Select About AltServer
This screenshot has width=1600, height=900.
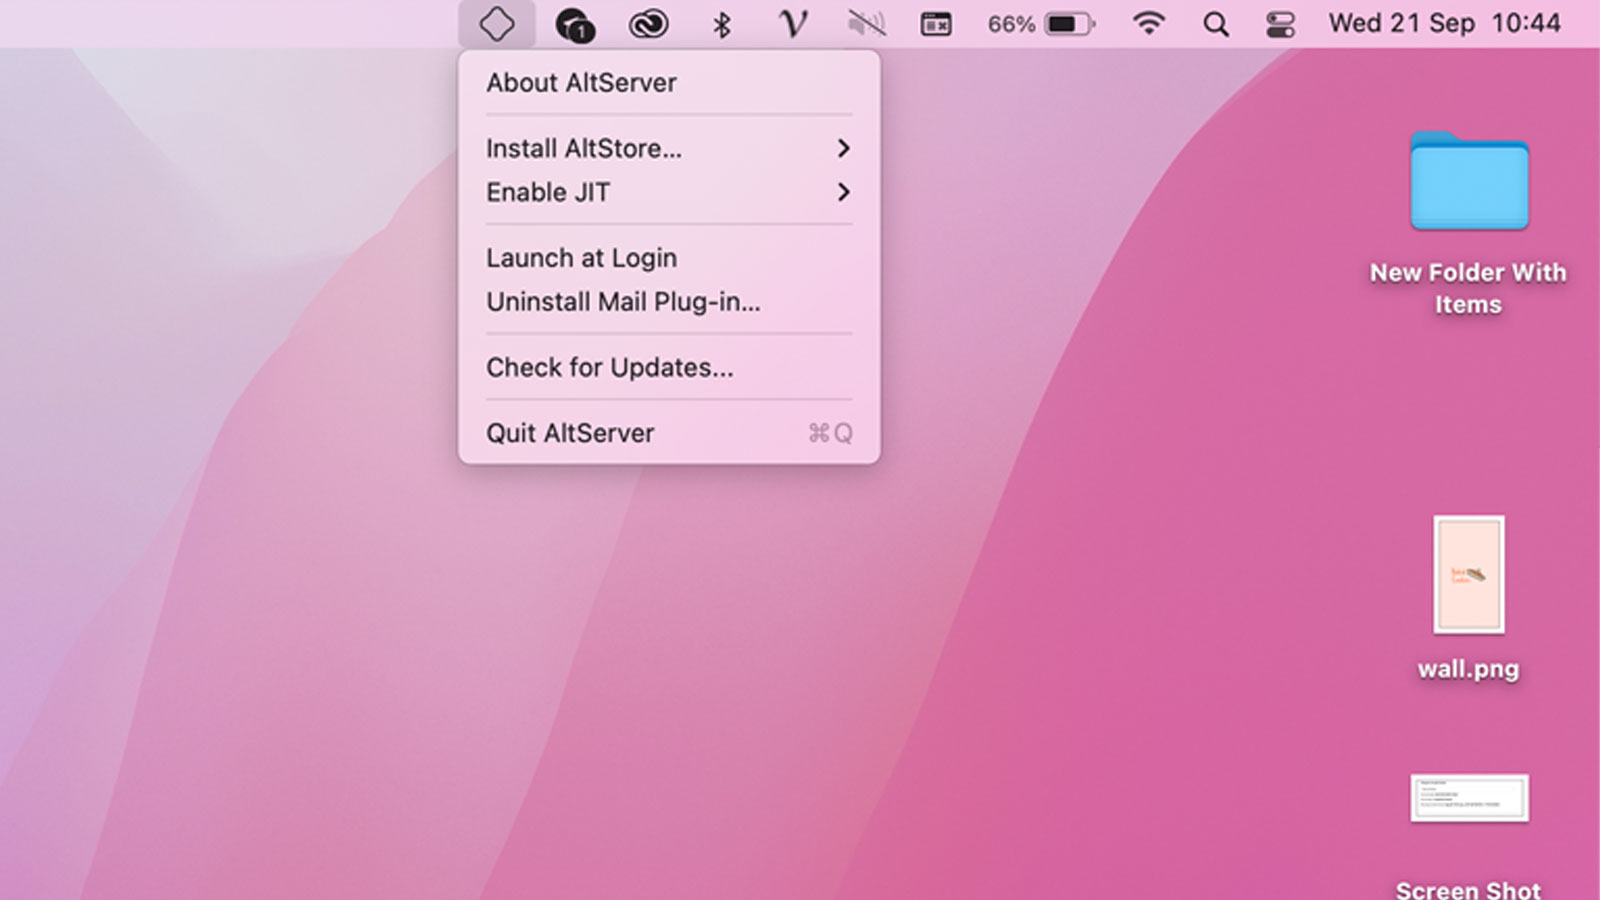coord(669,83)
